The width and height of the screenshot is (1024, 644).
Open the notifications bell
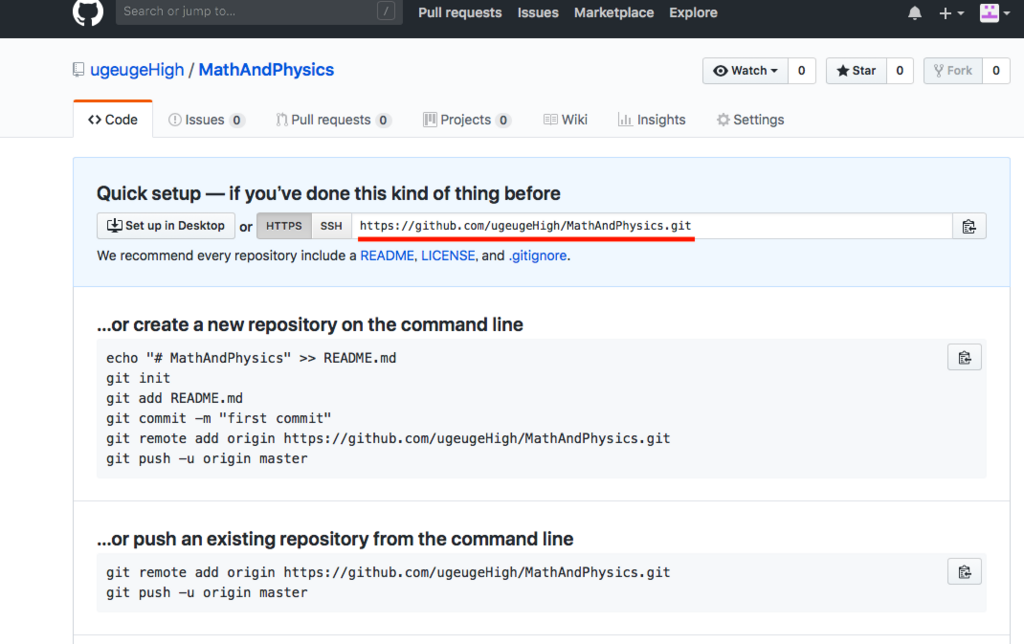coord(914,13)
